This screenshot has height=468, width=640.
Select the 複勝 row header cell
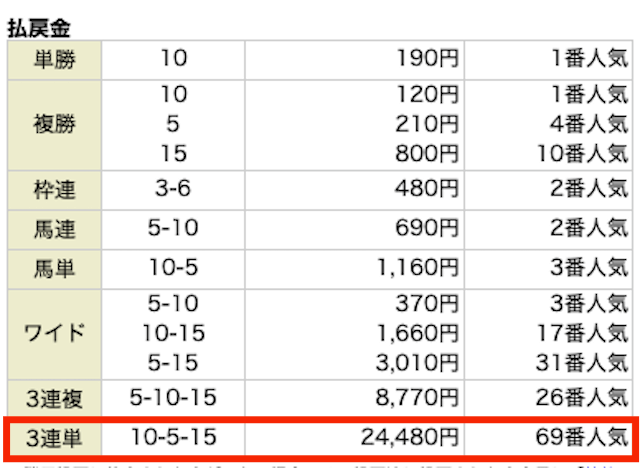point(54,125)
